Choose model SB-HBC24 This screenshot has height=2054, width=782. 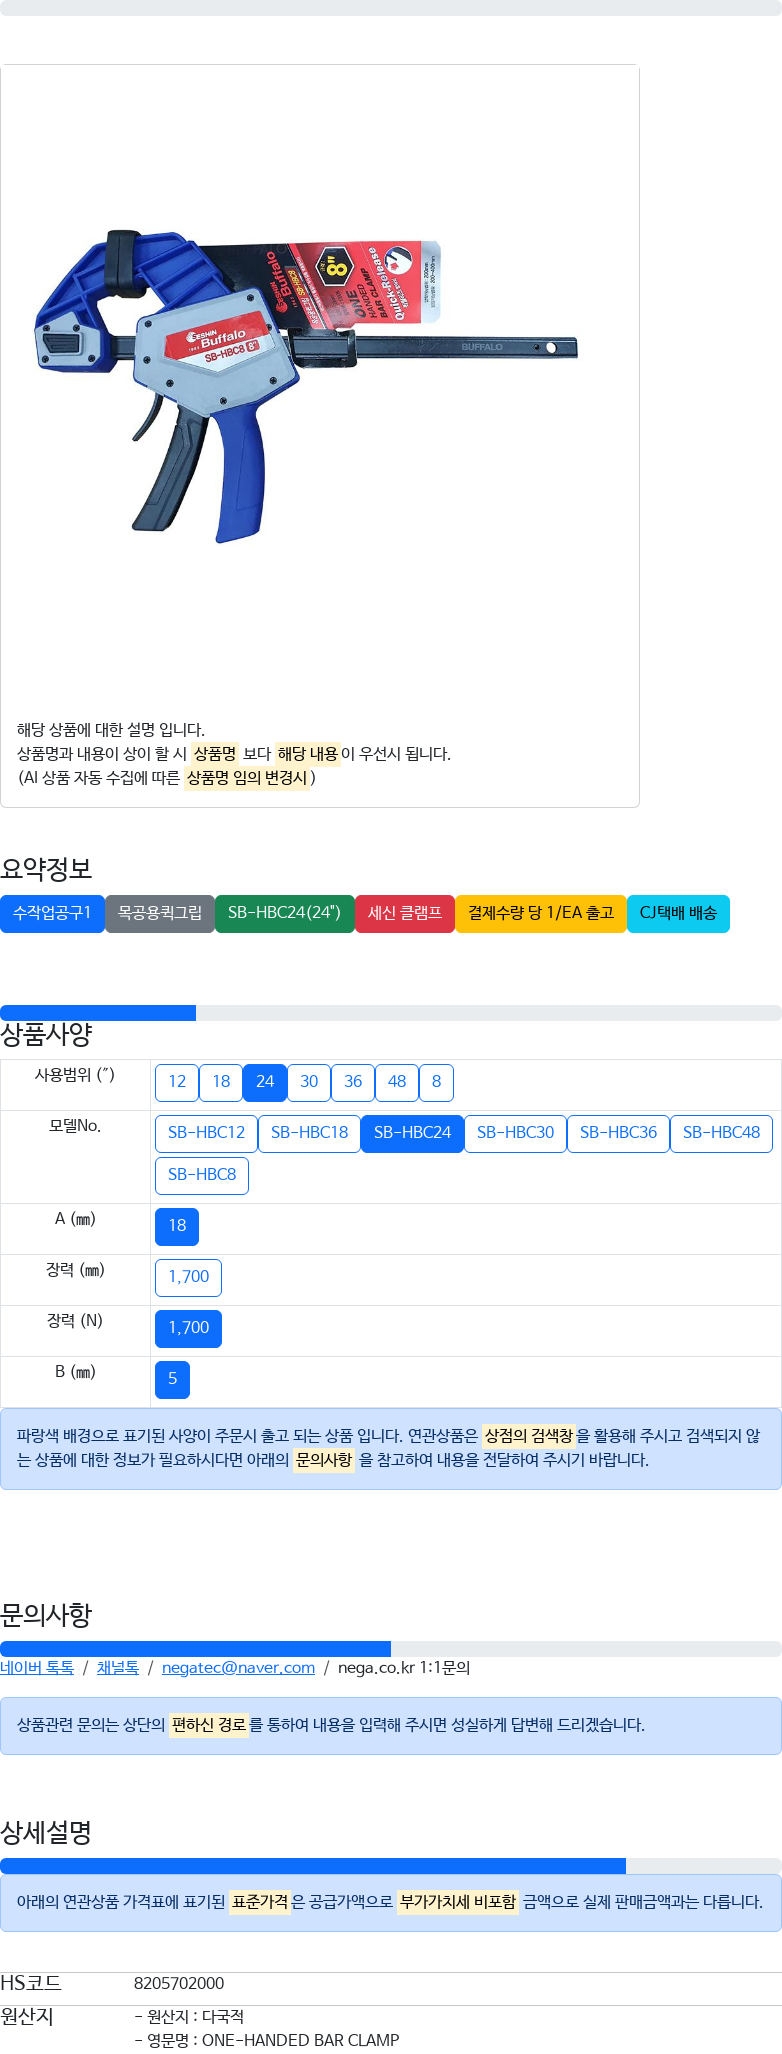click(412, 1133)
